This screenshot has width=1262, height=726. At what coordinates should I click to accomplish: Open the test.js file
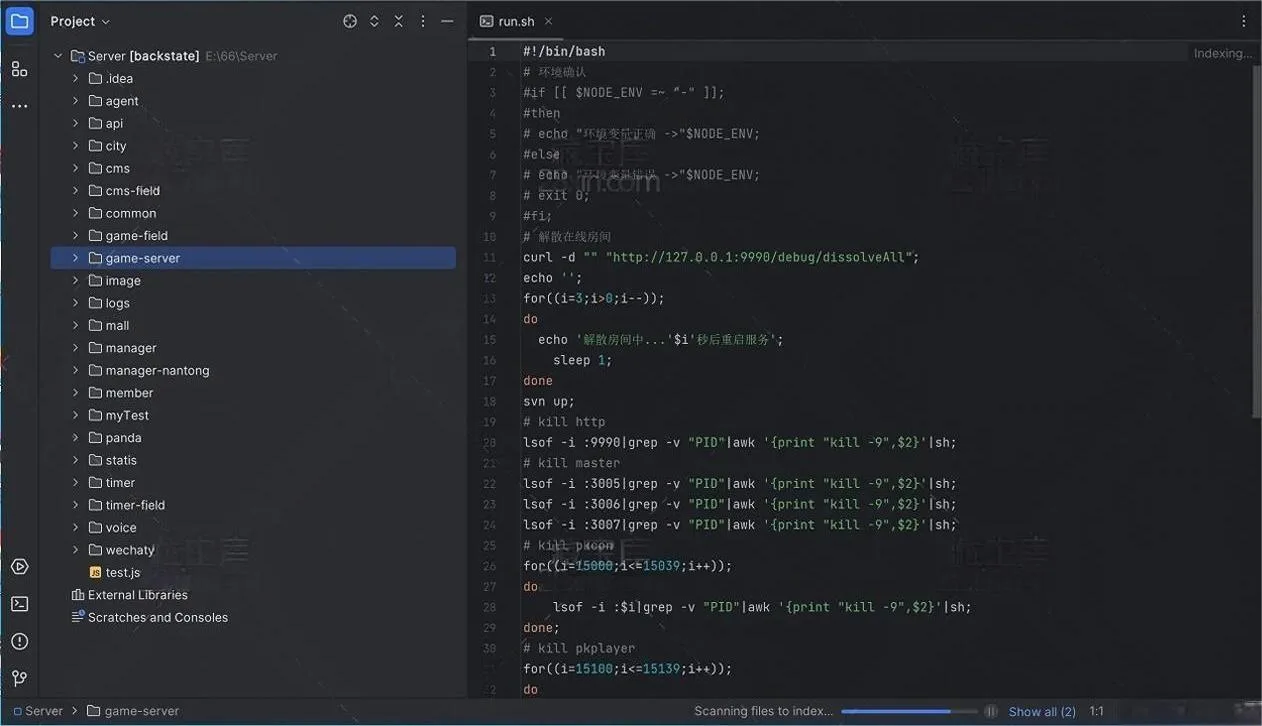pyautogui.click(x=123, y=573)
